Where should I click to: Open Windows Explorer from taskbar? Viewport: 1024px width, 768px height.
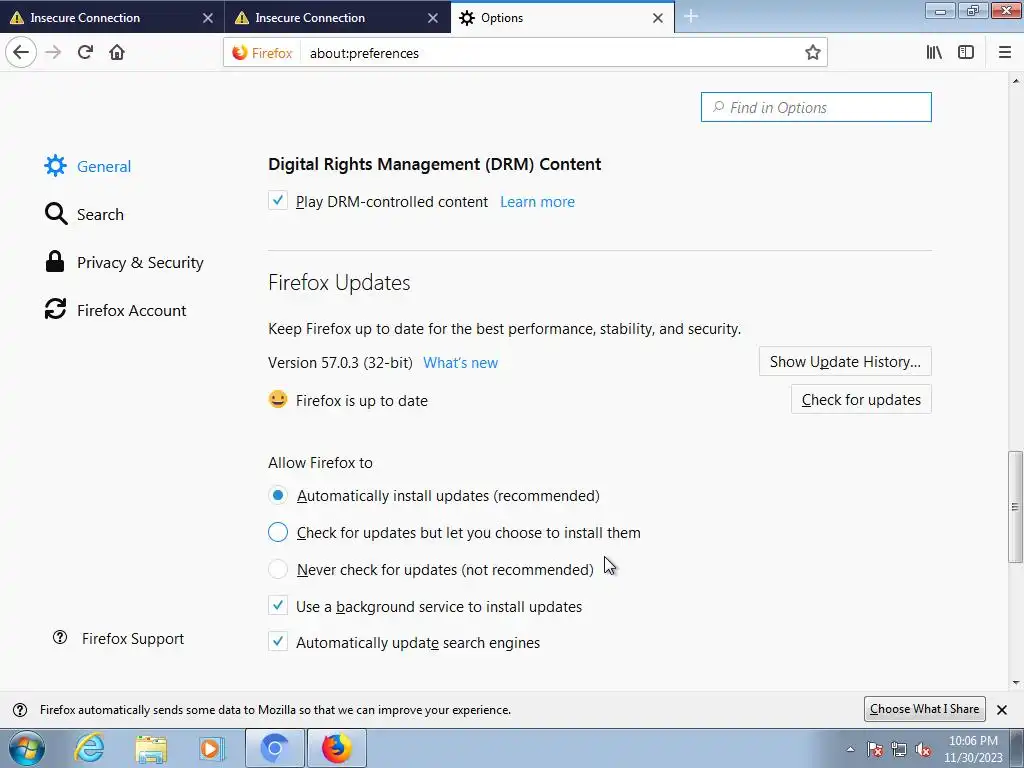click(151, 748)
